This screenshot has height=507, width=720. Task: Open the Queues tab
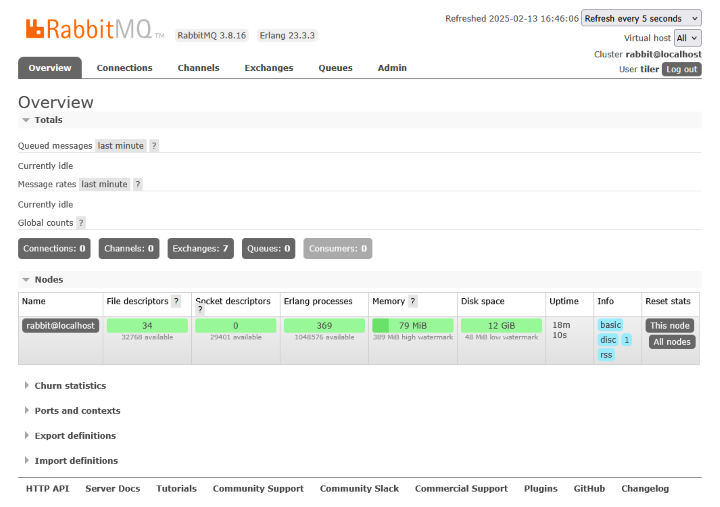click(335, 68)
